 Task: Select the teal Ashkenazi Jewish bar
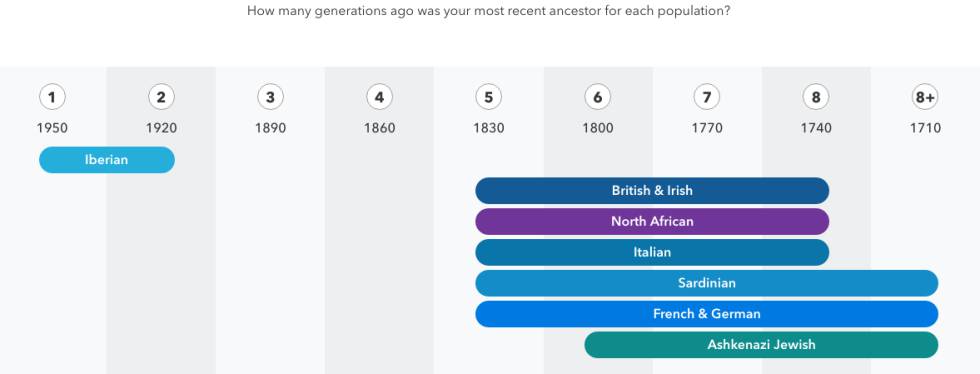(x=761, y=345)
